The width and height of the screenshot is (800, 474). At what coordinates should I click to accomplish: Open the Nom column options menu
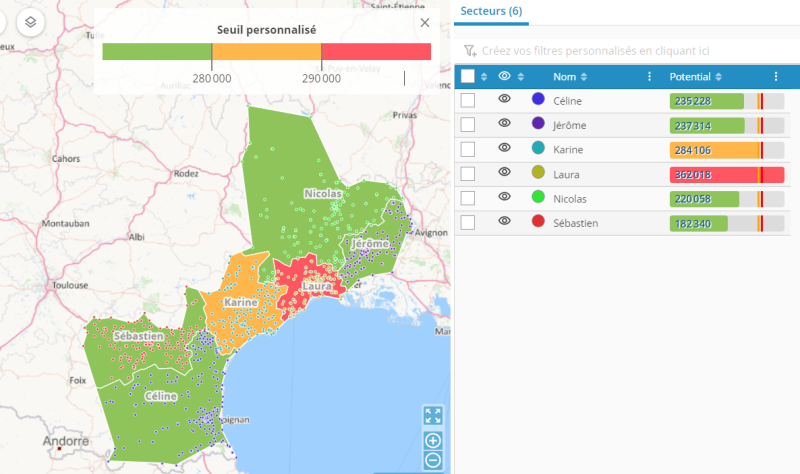coord(649,77)
